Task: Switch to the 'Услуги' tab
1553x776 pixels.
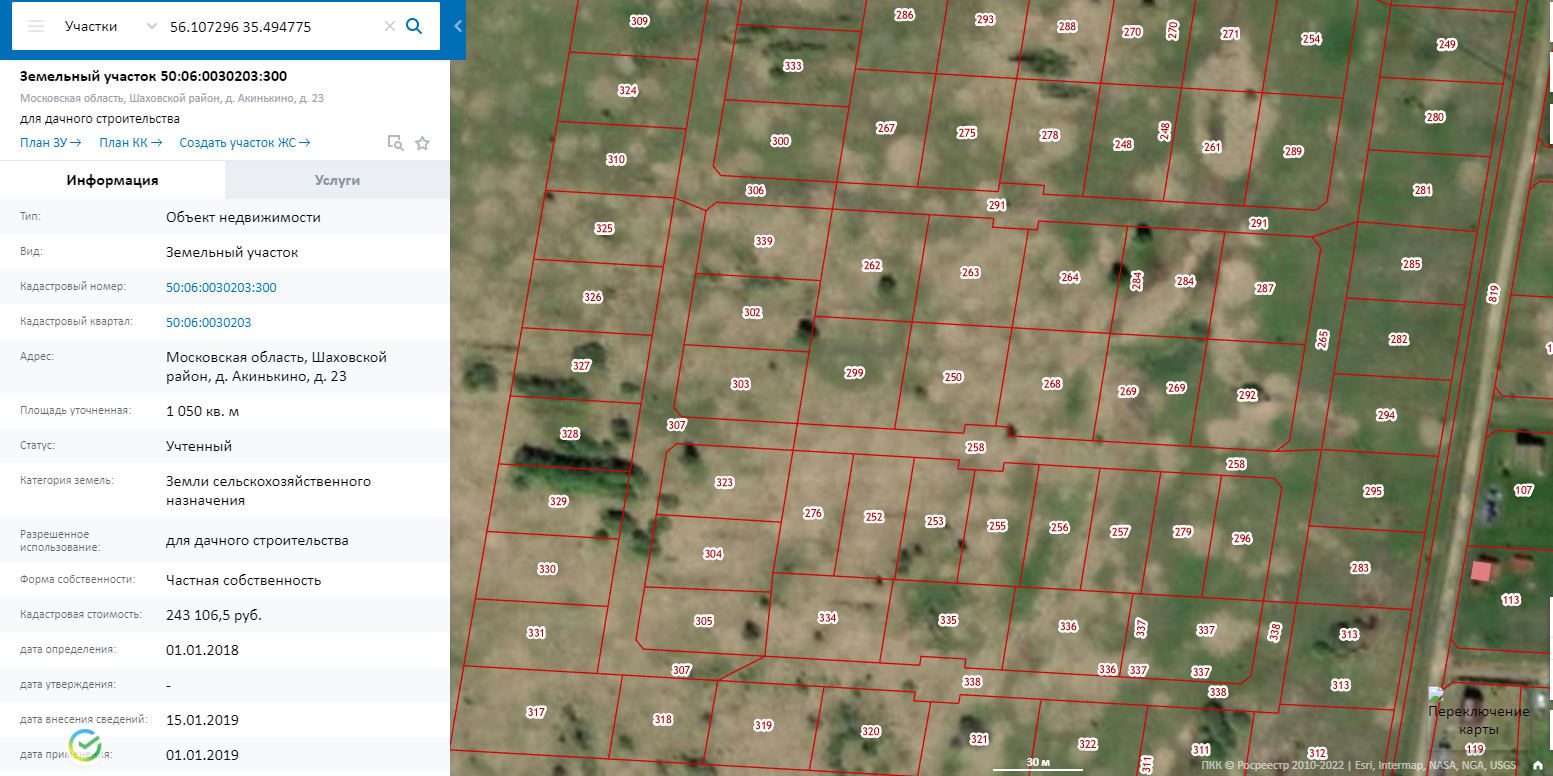Action: [x=337, y=181]
